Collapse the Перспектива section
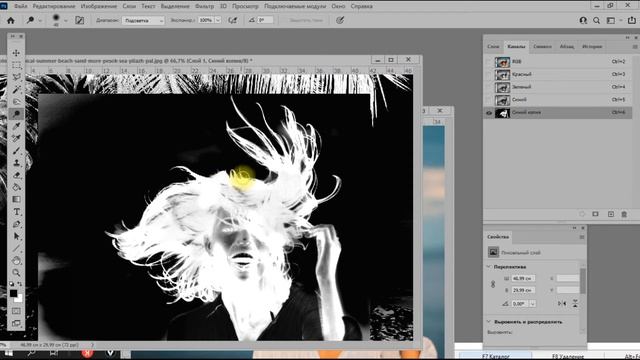Image resolution: width=640 pixels, height=360 pixels. [x=489, y=267]
